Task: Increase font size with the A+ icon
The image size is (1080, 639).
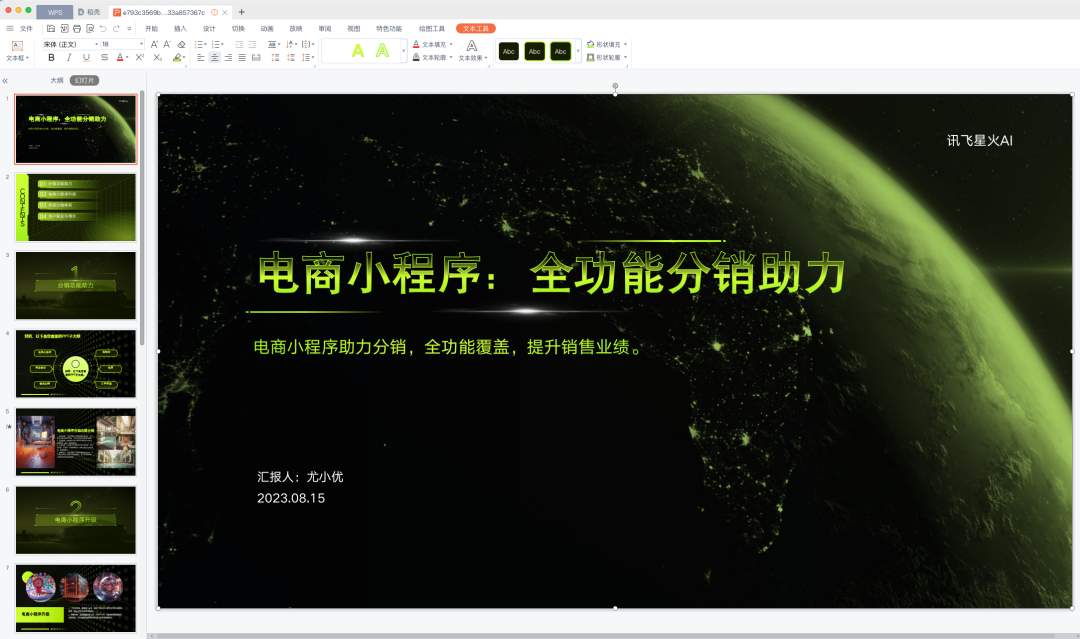Action: (x=154, y=44)
